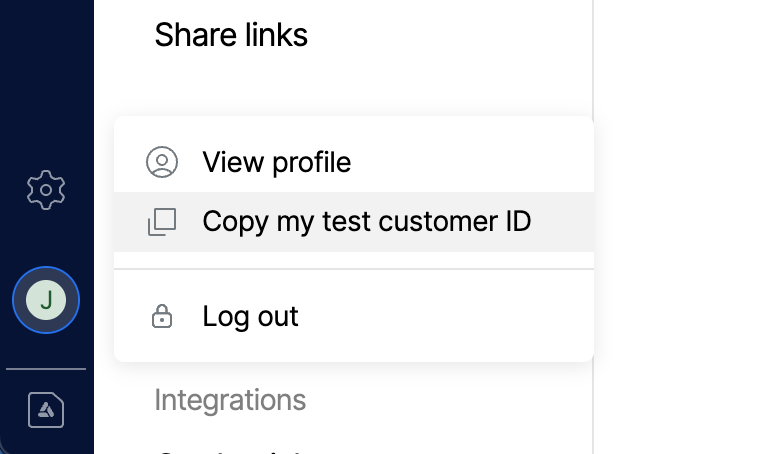Select View profile from the menu

click(x=276, y=162)
